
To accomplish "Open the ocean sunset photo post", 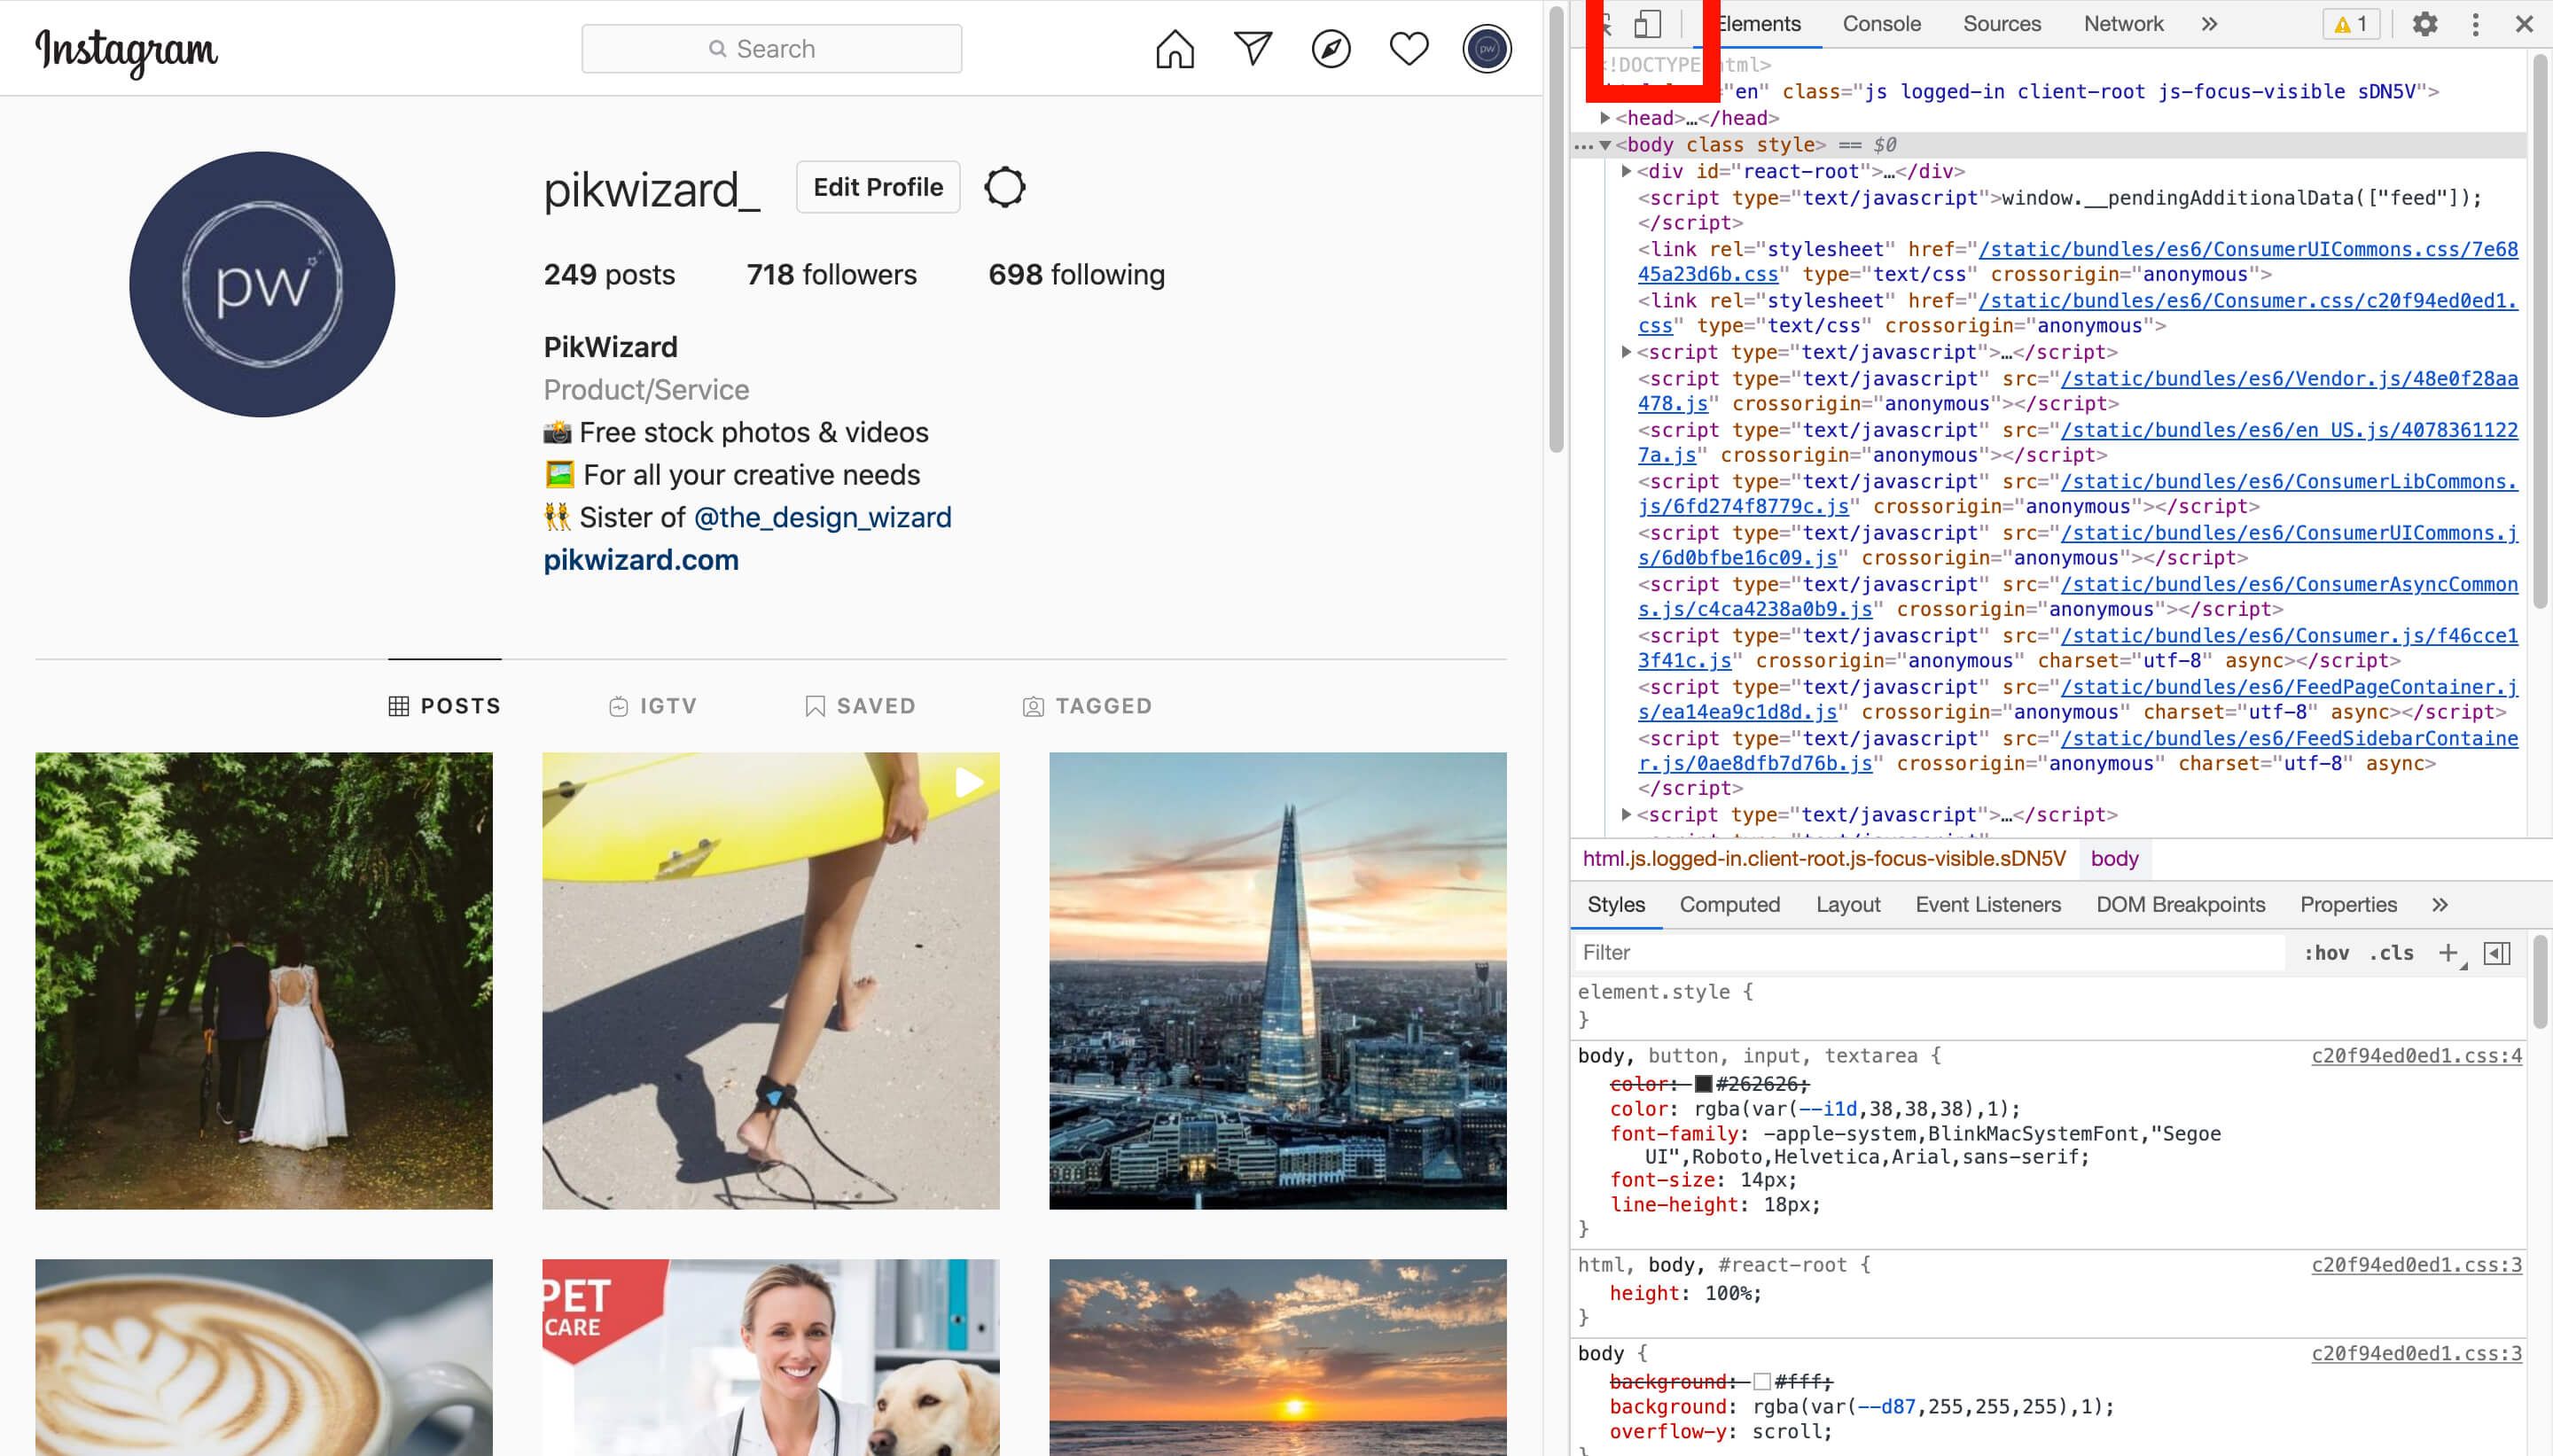I will click(1278, 1357).
